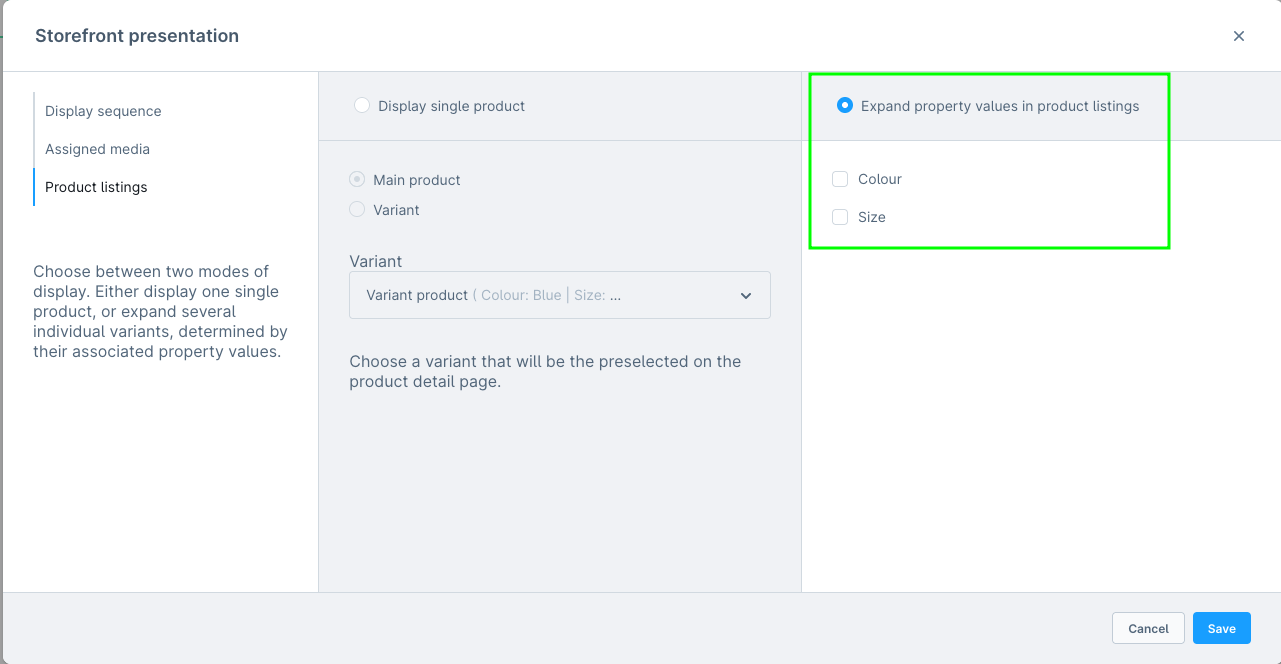Viewport: 1281px width, 664px height.
Task: Pick the Variant radio option
Action: click(357, 210)
